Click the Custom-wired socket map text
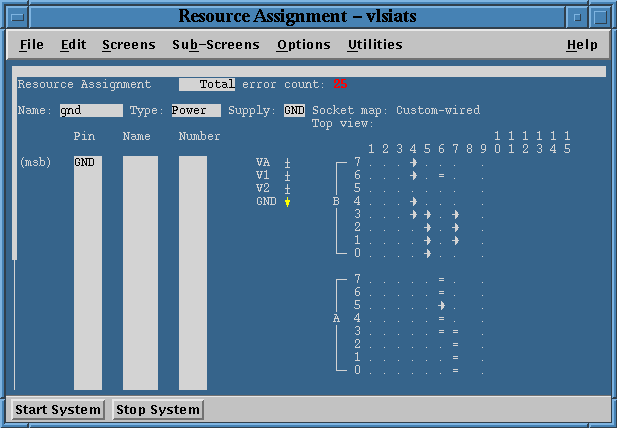The height and width of the screenshot is (428, 617). click(x=438, y=110)
